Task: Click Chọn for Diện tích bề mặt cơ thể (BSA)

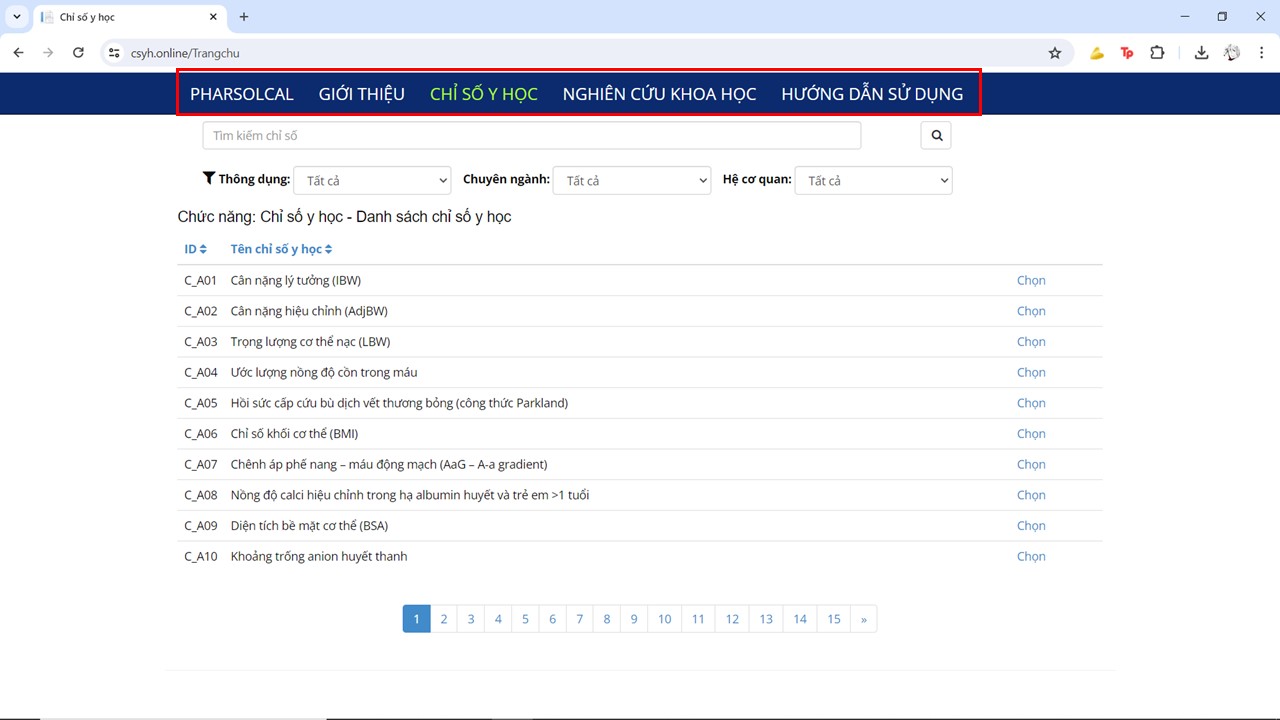Action: (1031, 526)
